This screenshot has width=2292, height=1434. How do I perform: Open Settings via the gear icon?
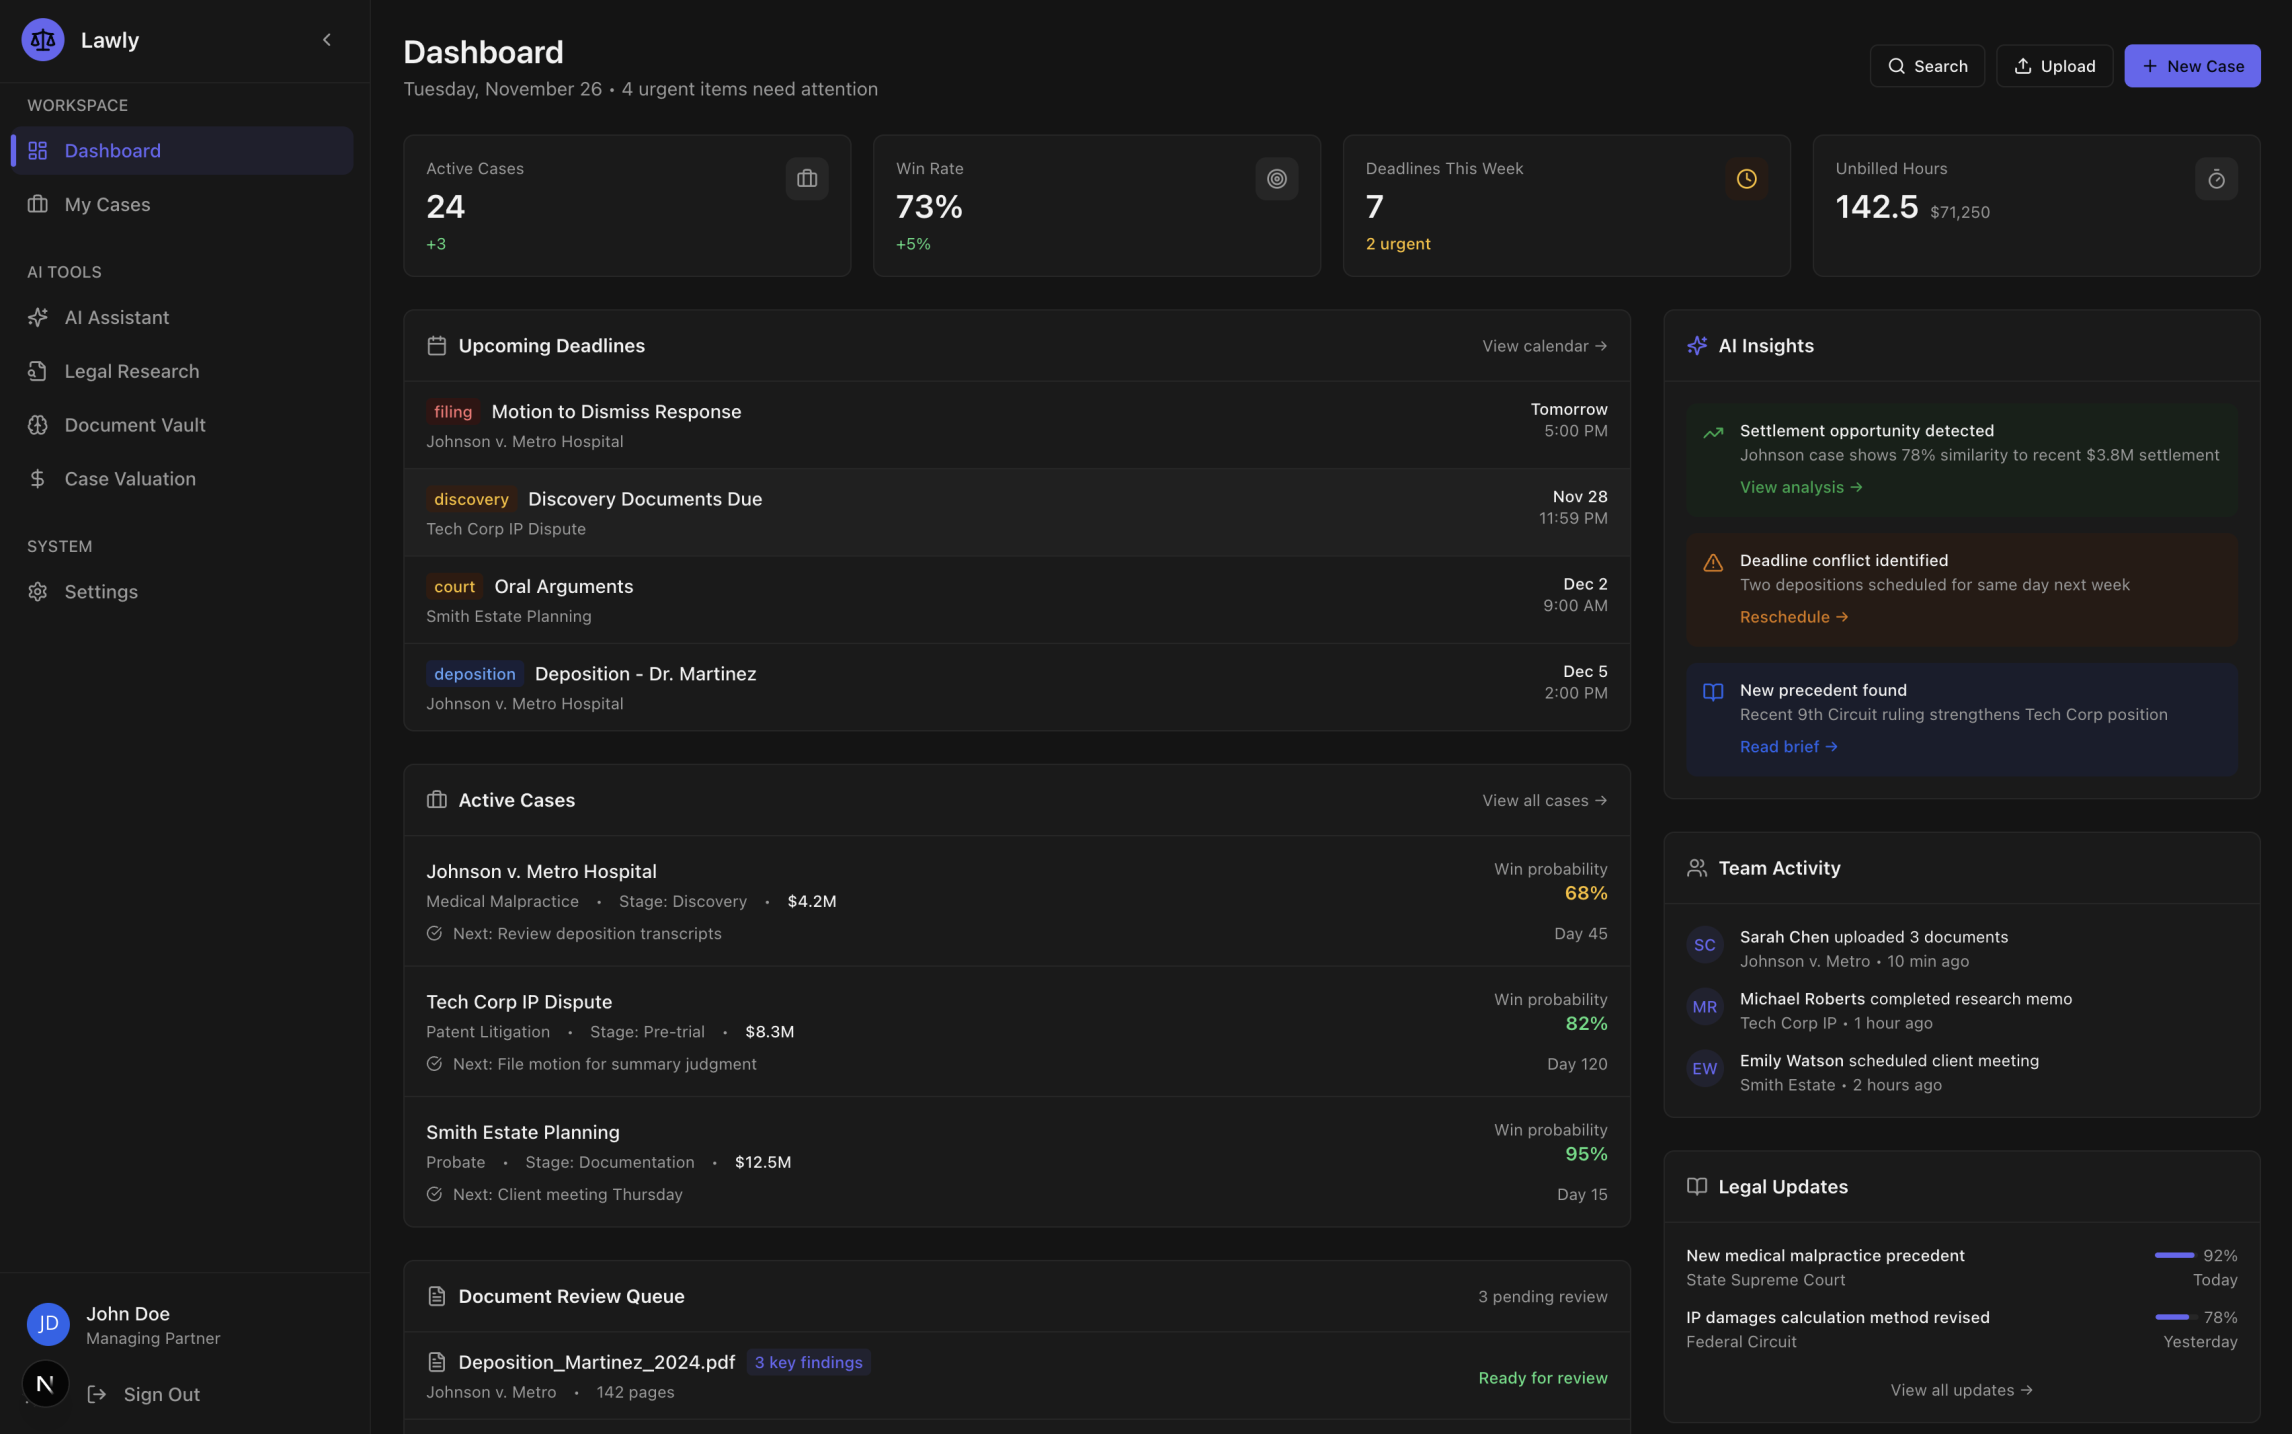[x=37, y=591]
